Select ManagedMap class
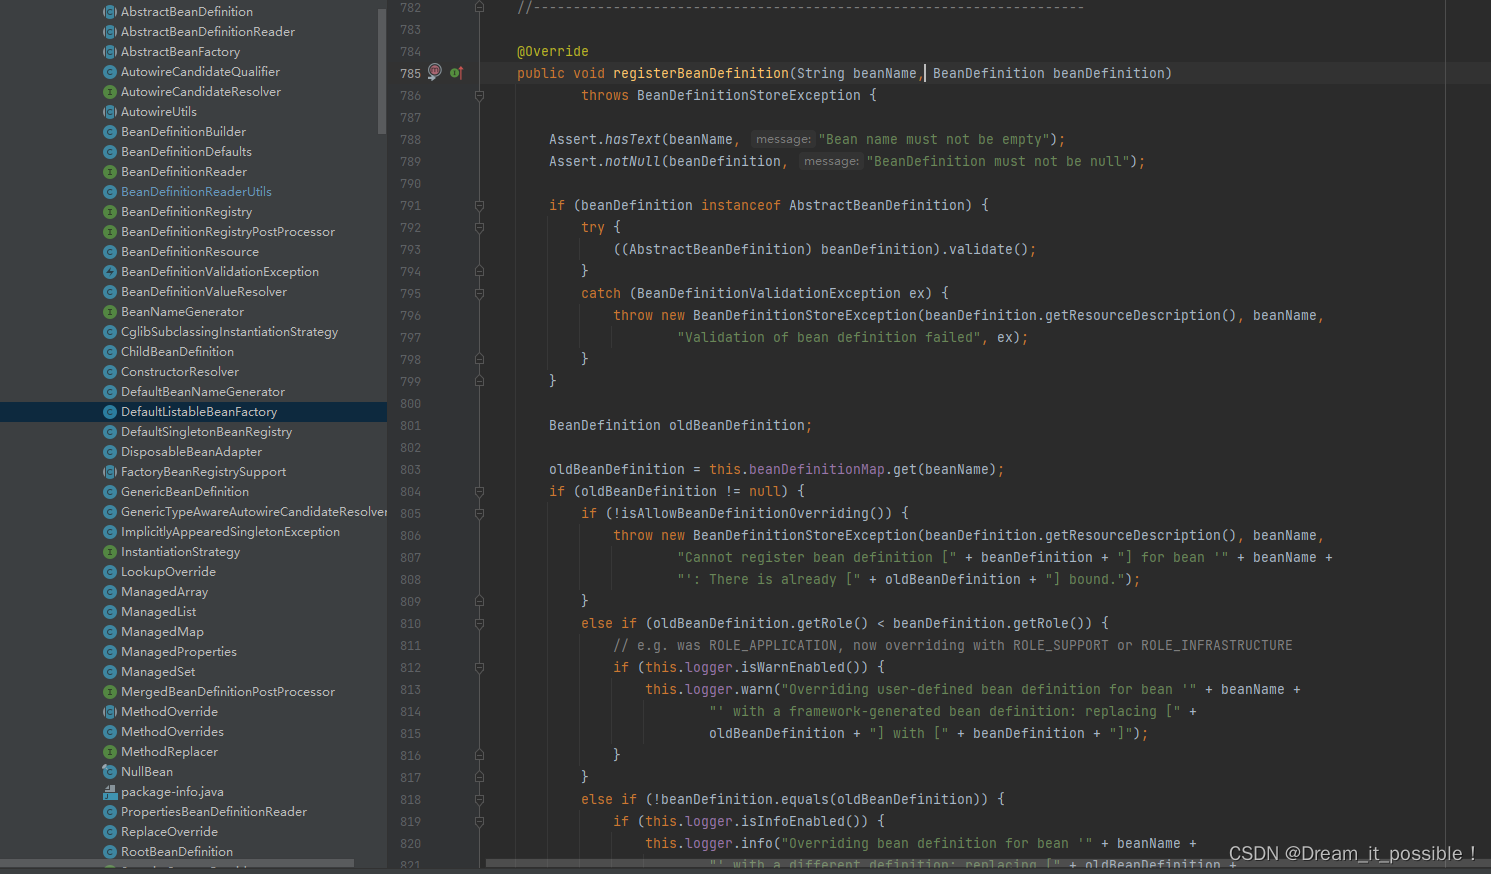Screen dimensions: 1491x874 162,632
